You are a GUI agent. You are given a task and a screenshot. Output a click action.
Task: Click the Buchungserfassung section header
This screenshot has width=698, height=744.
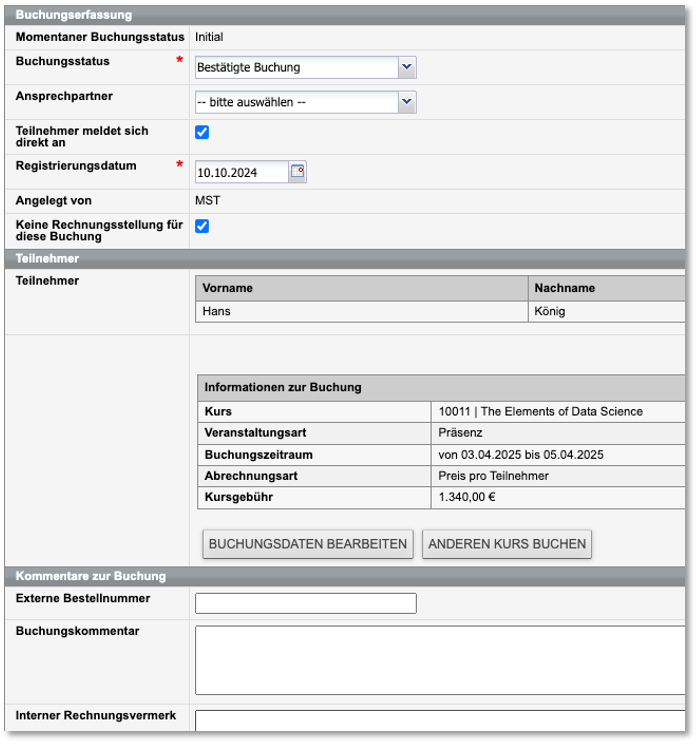[74, 15]
